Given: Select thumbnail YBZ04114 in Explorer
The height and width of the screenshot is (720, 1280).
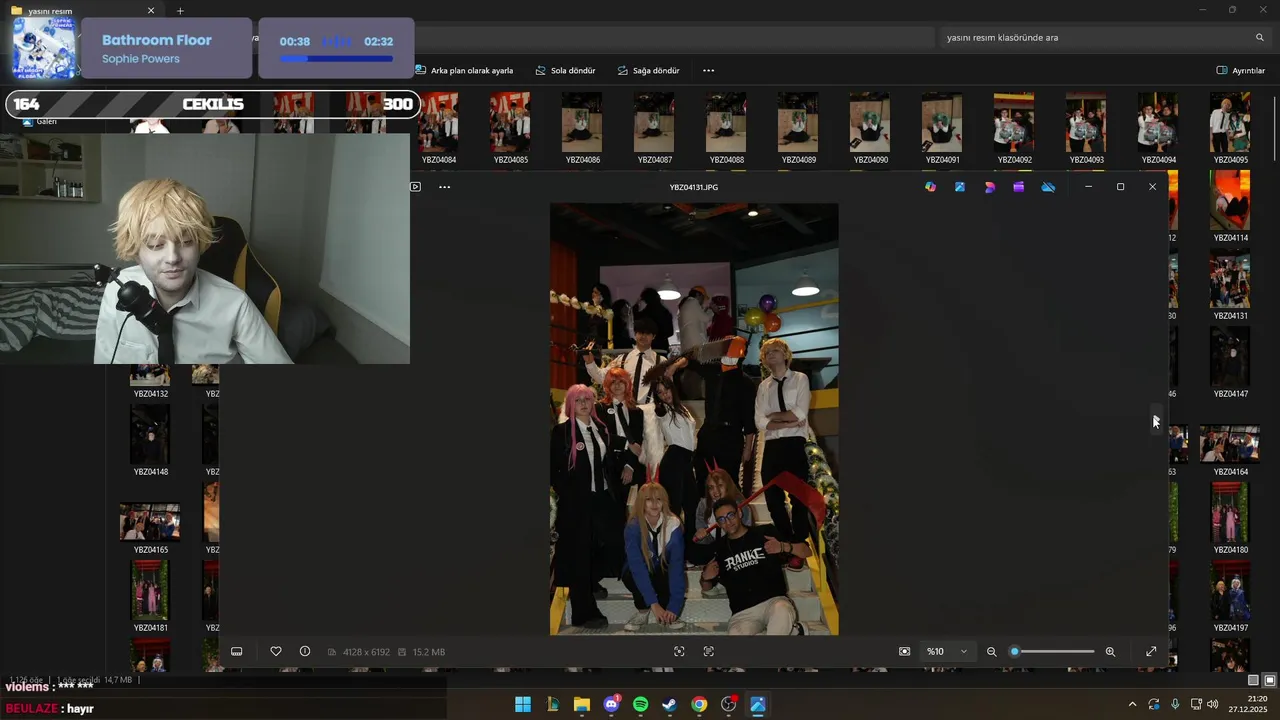Looking at the screenshot, I should [1230, 206].
